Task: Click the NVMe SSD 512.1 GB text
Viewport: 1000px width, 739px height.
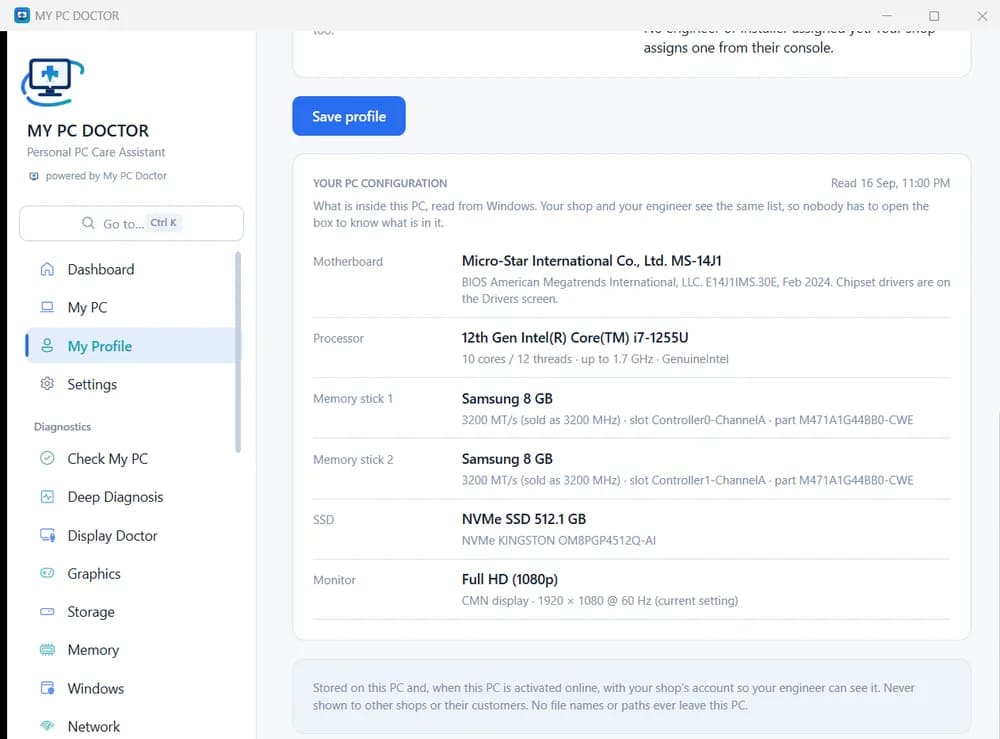Action: pyautogui.click(x=524, y=519)
